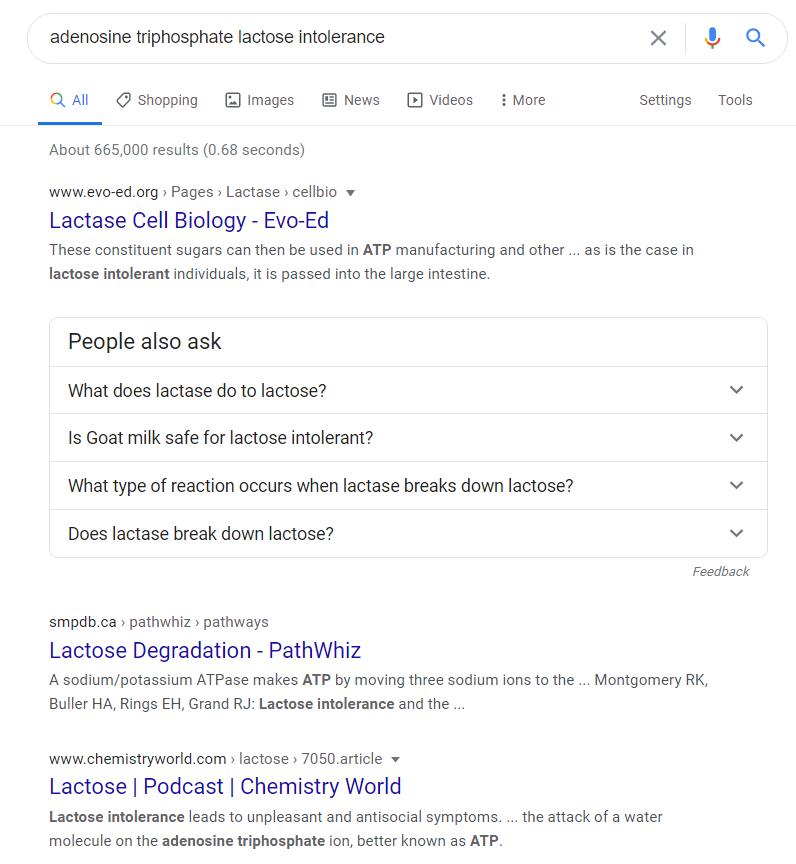Open Images search via its picture icon
Viewport: 796px width, 864px height.
pyautogui.click(x=233, y=100)
